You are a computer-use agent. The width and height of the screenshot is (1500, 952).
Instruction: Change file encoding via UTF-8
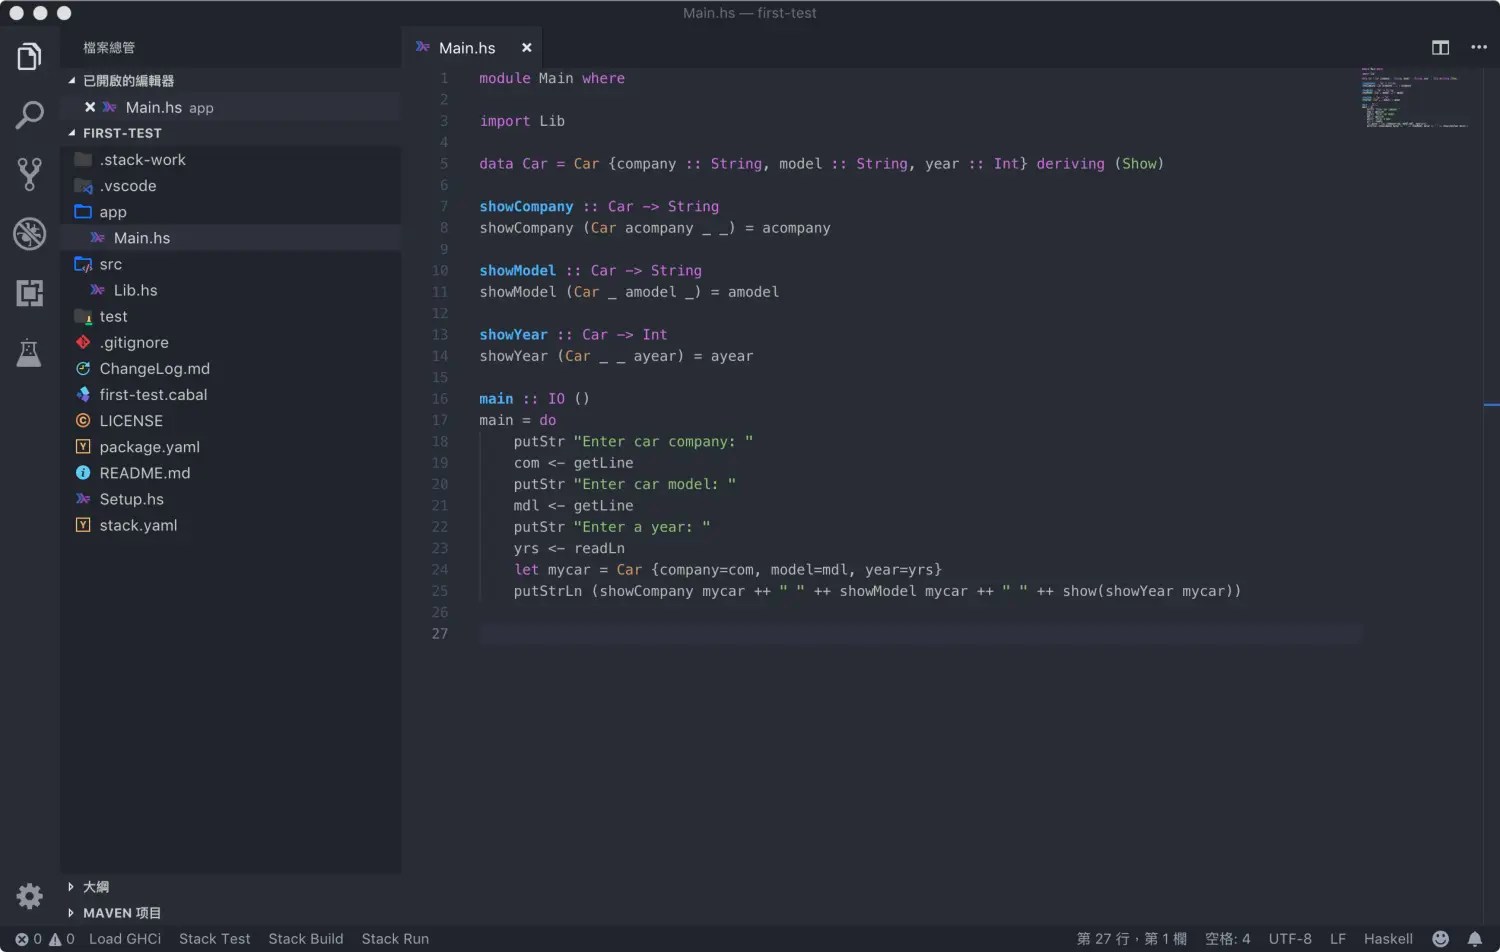tap(1290, 939)
